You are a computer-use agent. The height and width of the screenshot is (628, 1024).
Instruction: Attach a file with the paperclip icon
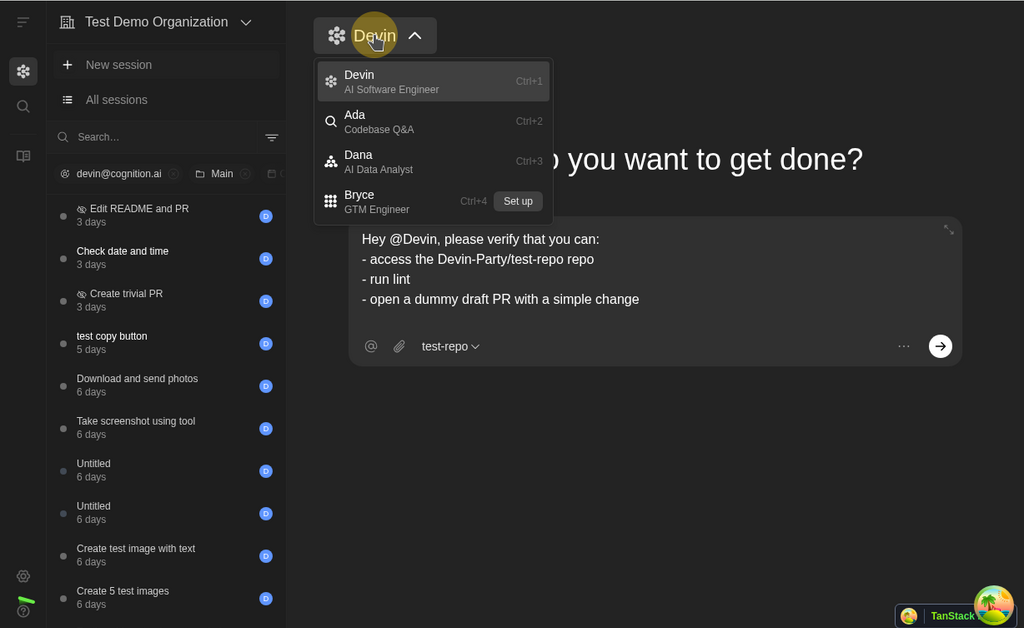coord(399,346)
